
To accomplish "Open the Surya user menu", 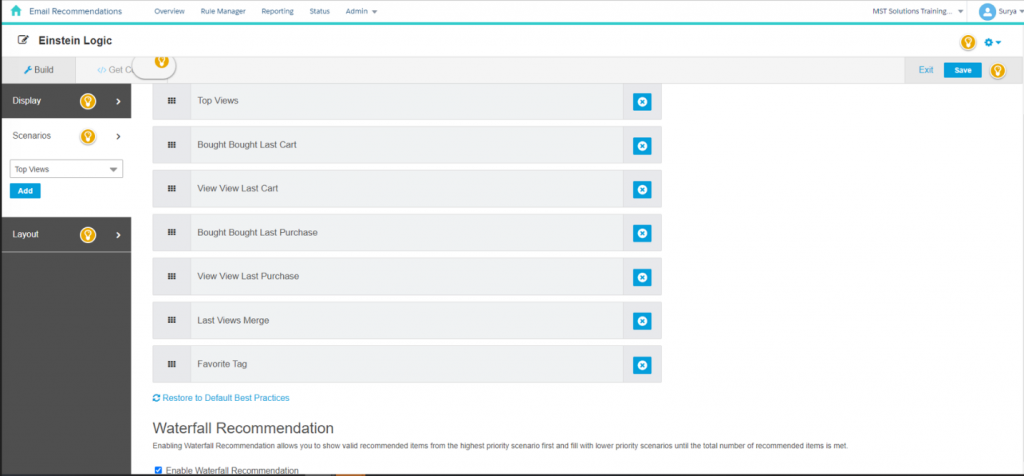I will point(1009,11).
